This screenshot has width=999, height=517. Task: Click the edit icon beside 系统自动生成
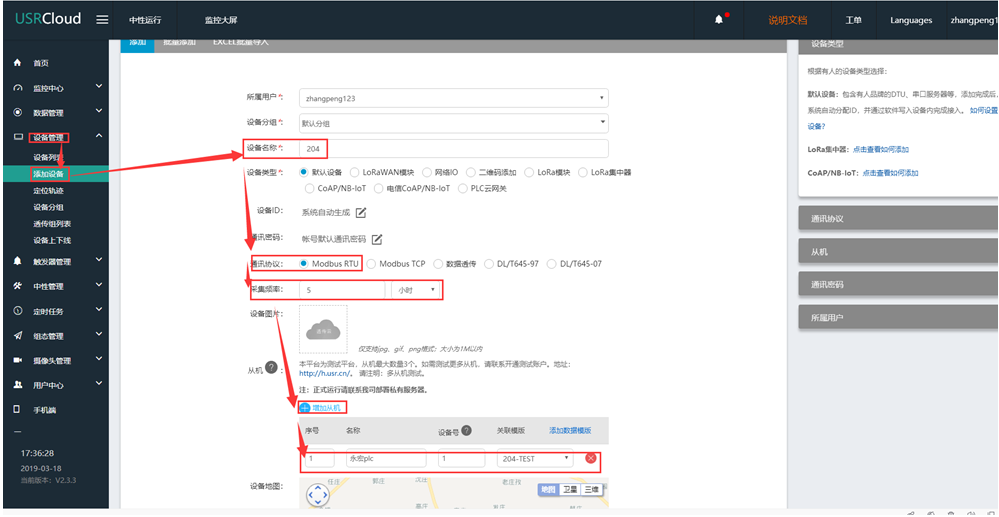361,212
